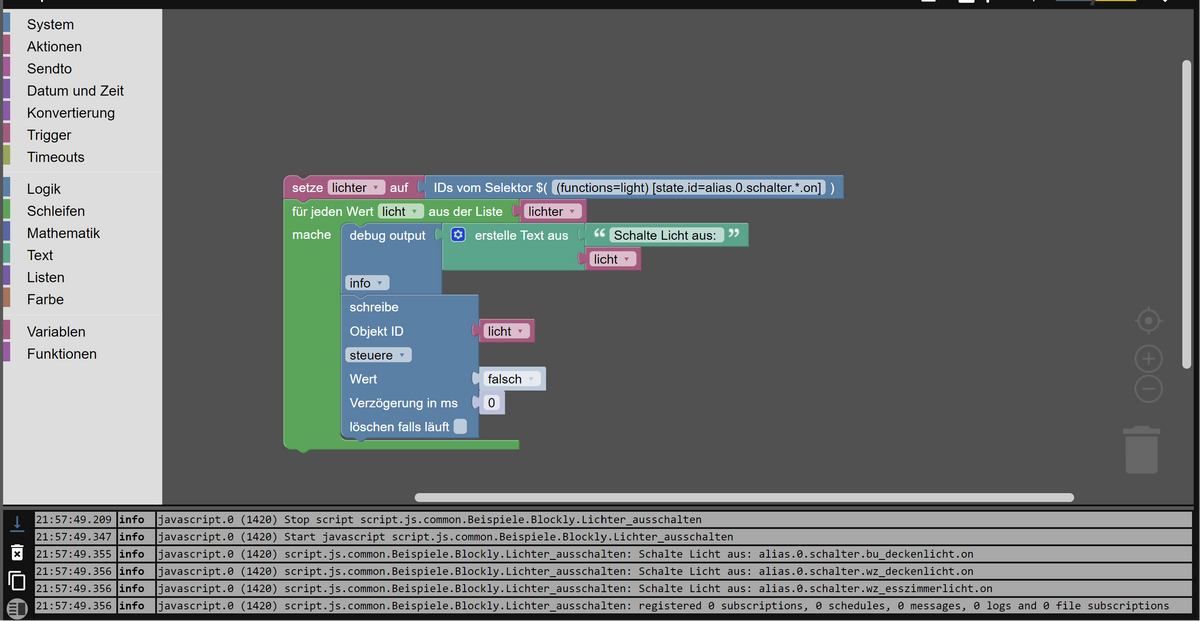Edit the selector field '(functions=light) [state.id=...'

click(x=688, y=187)
